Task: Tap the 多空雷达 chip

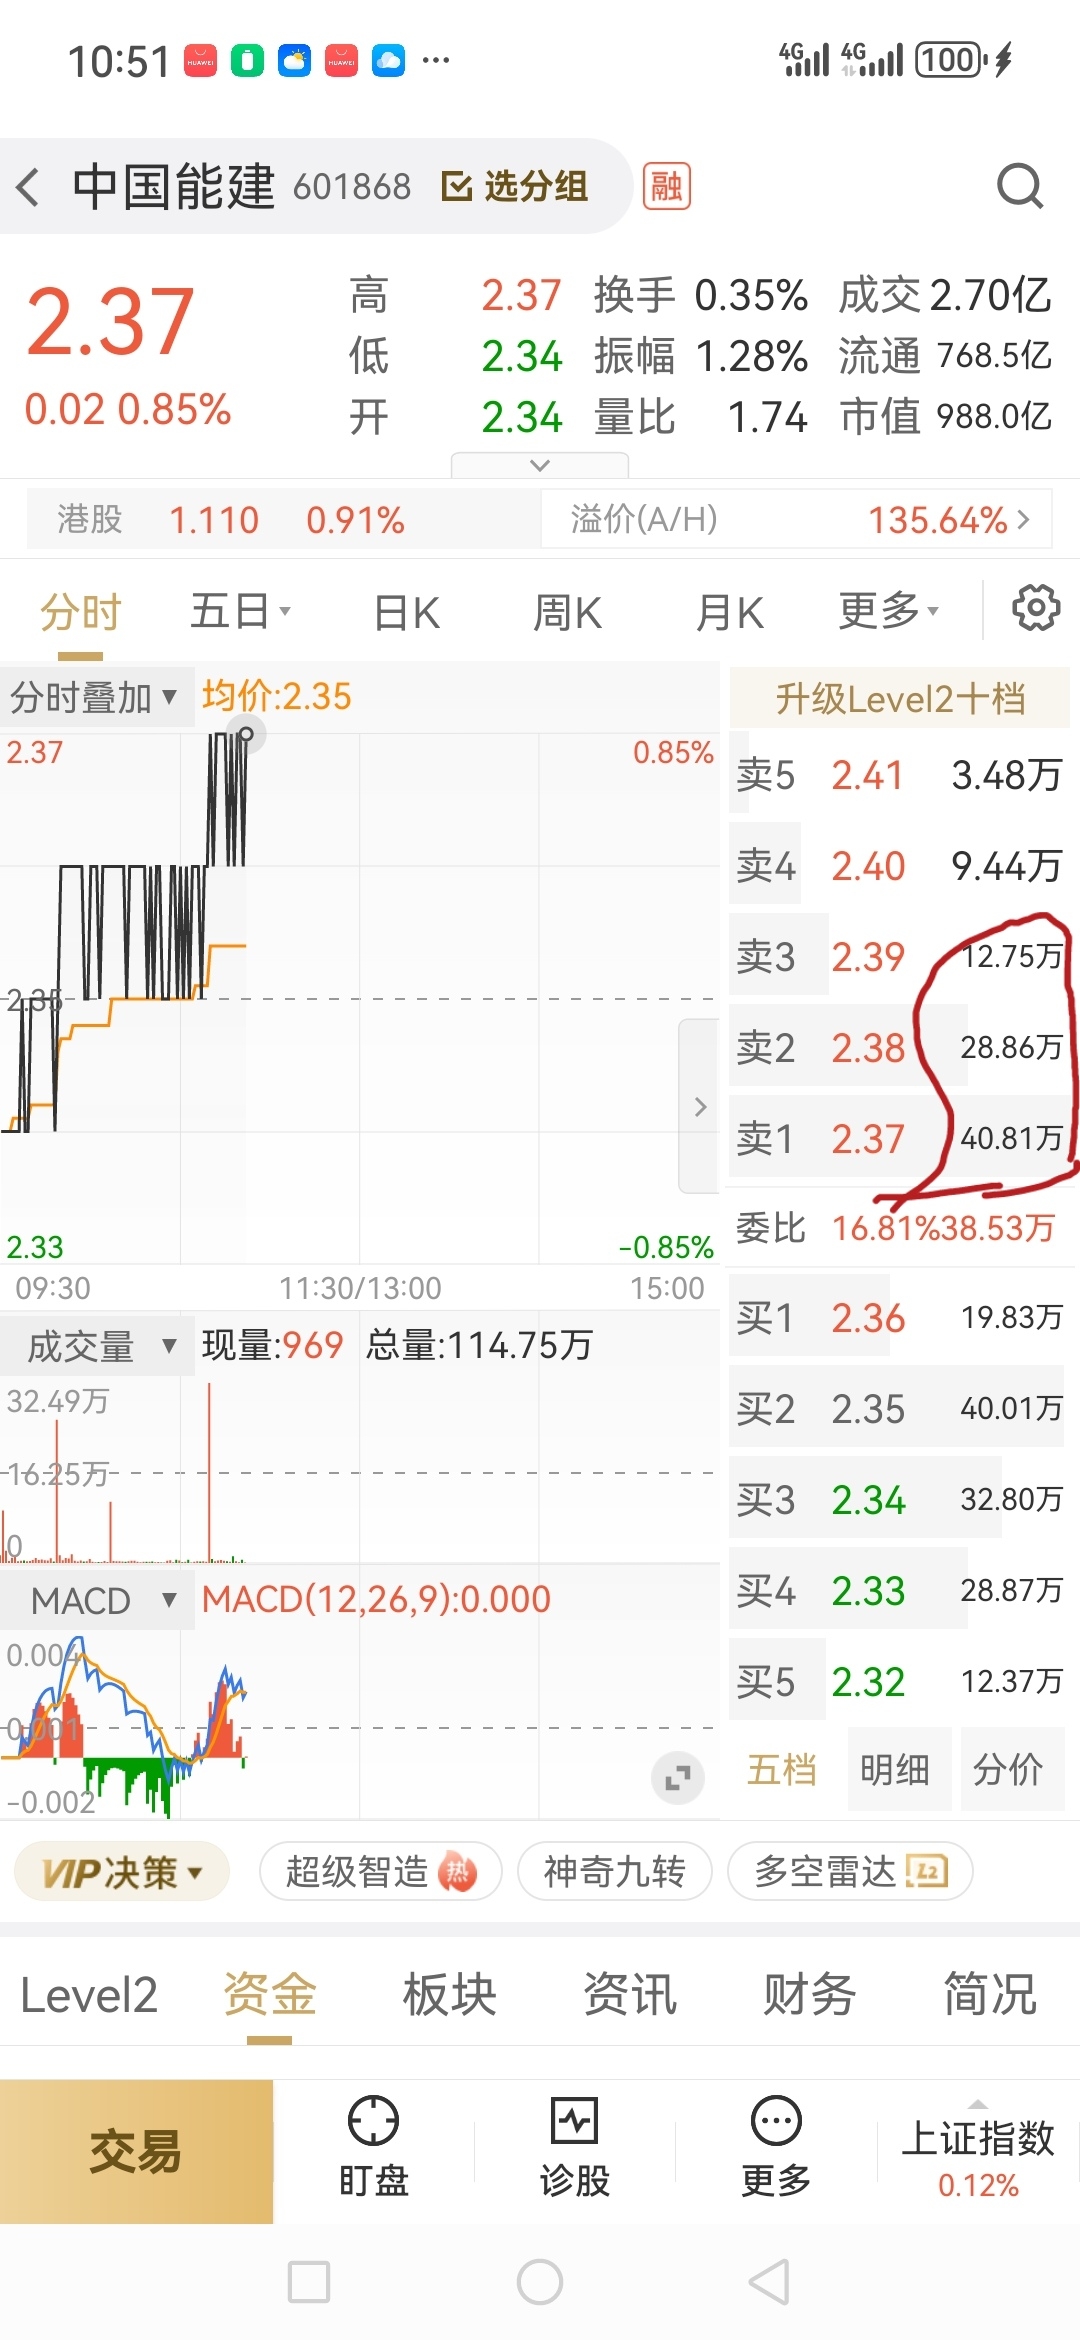Action: [x=849, y=1872]
